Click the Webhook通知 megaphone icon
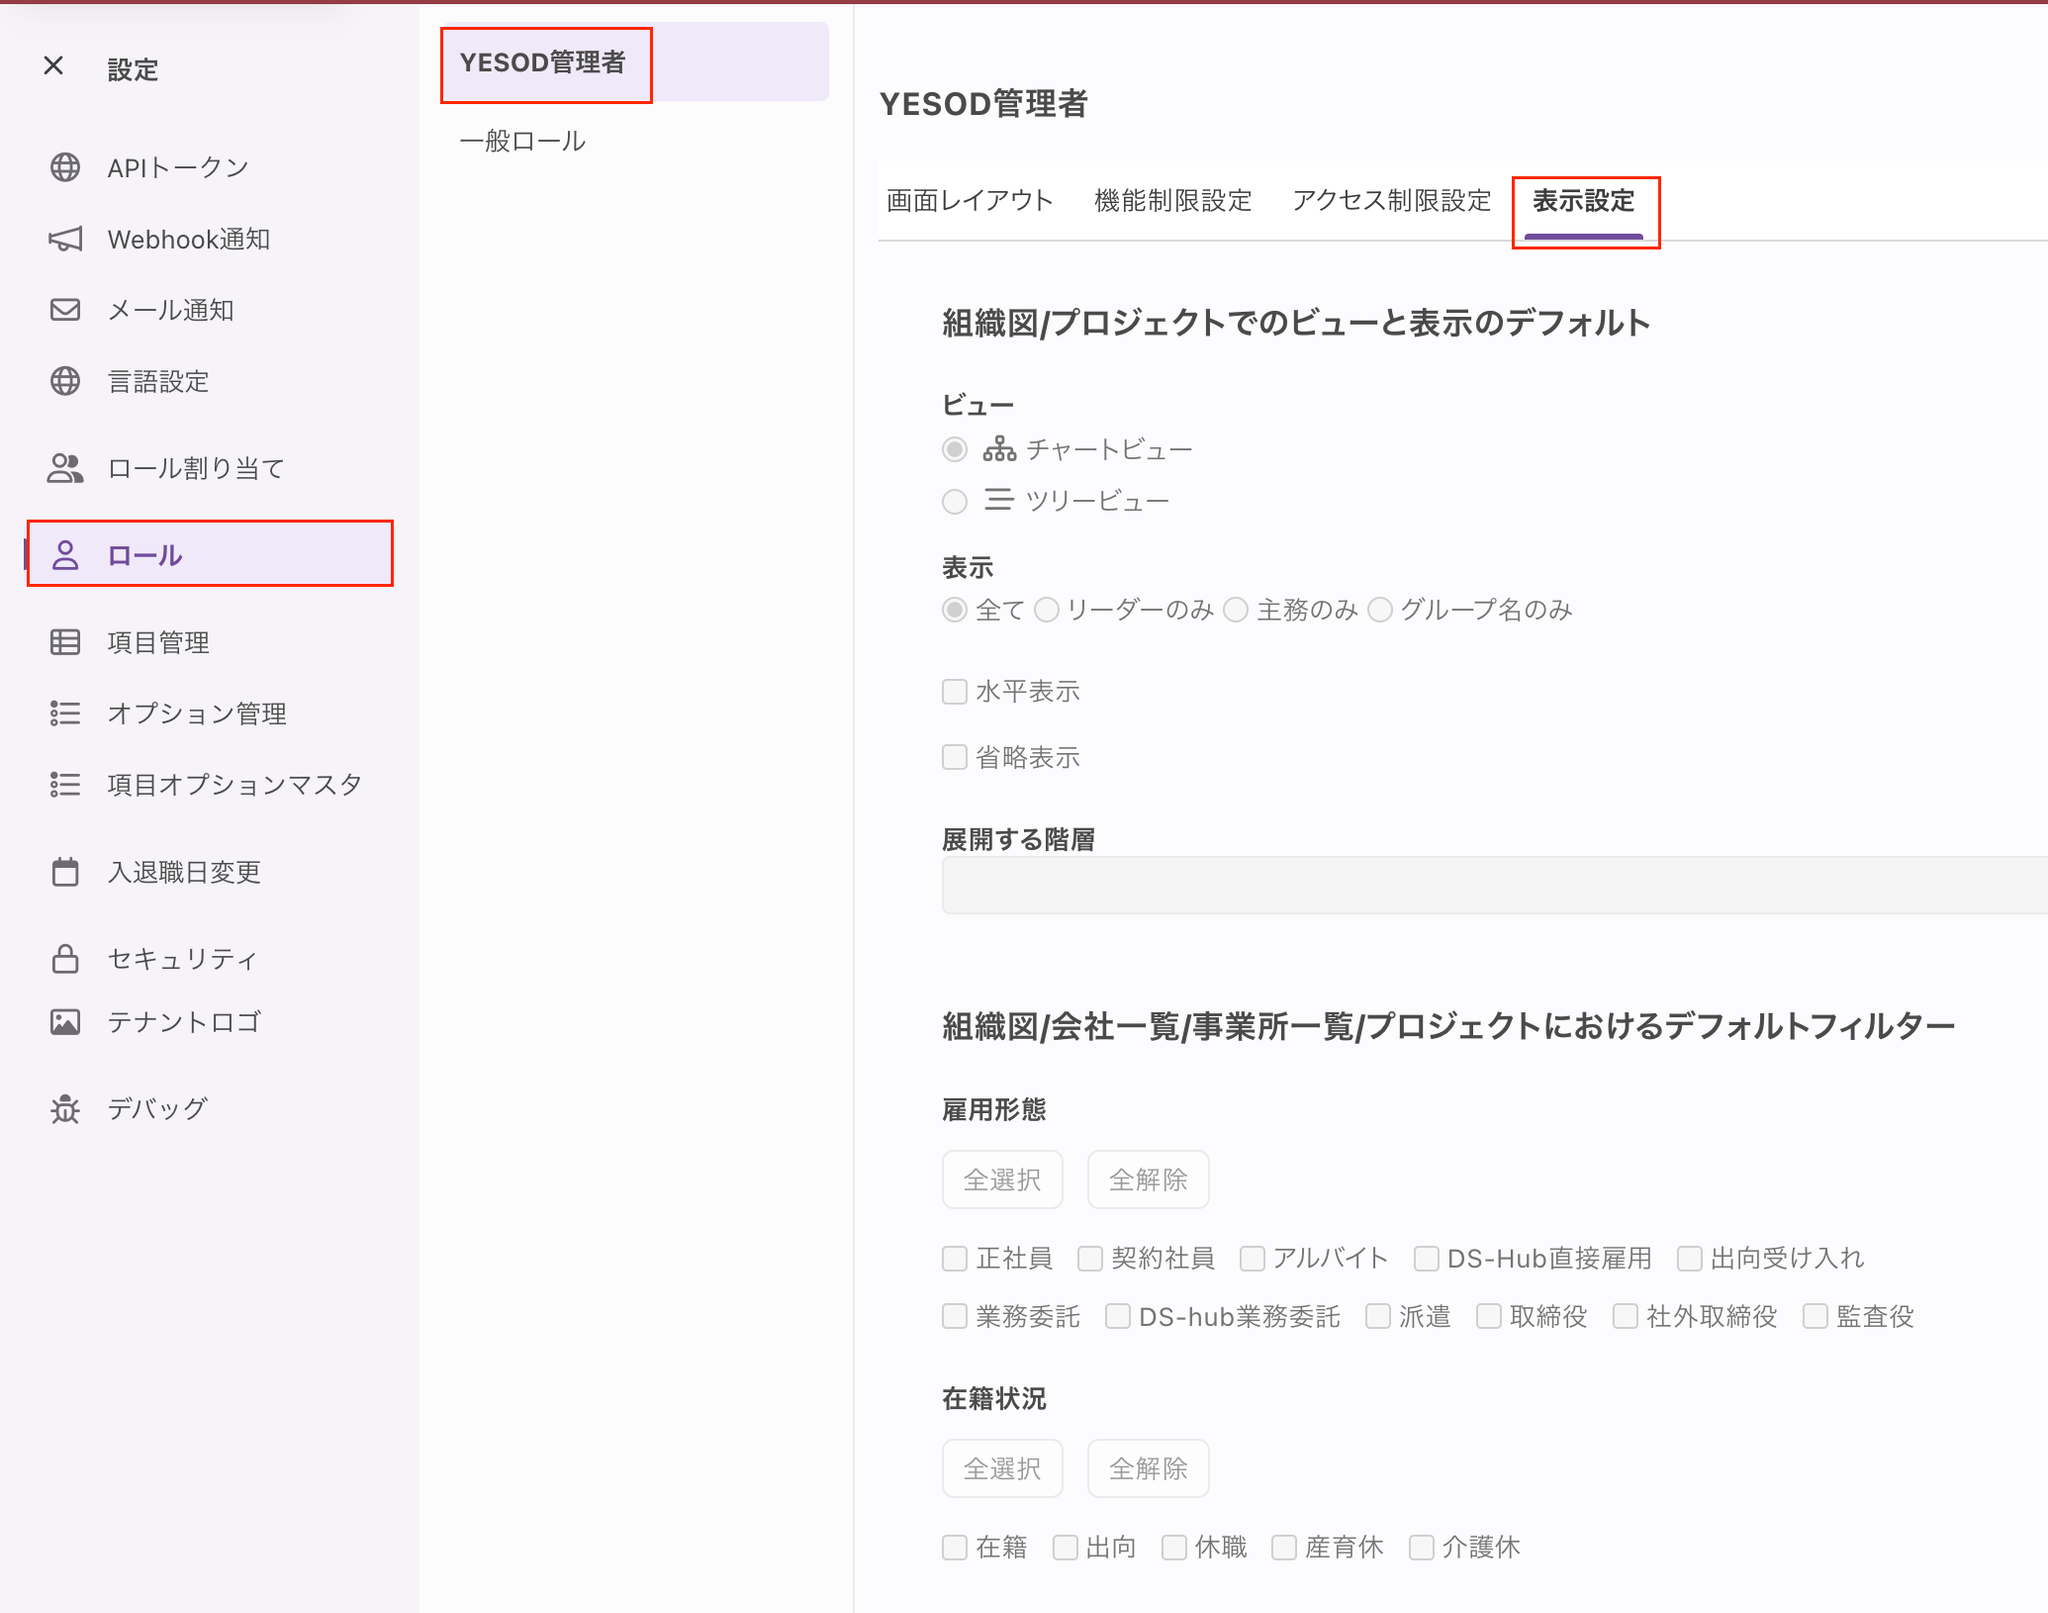Image resolution: width=2048 pixels, height=1613 pixels. (65, 239)
